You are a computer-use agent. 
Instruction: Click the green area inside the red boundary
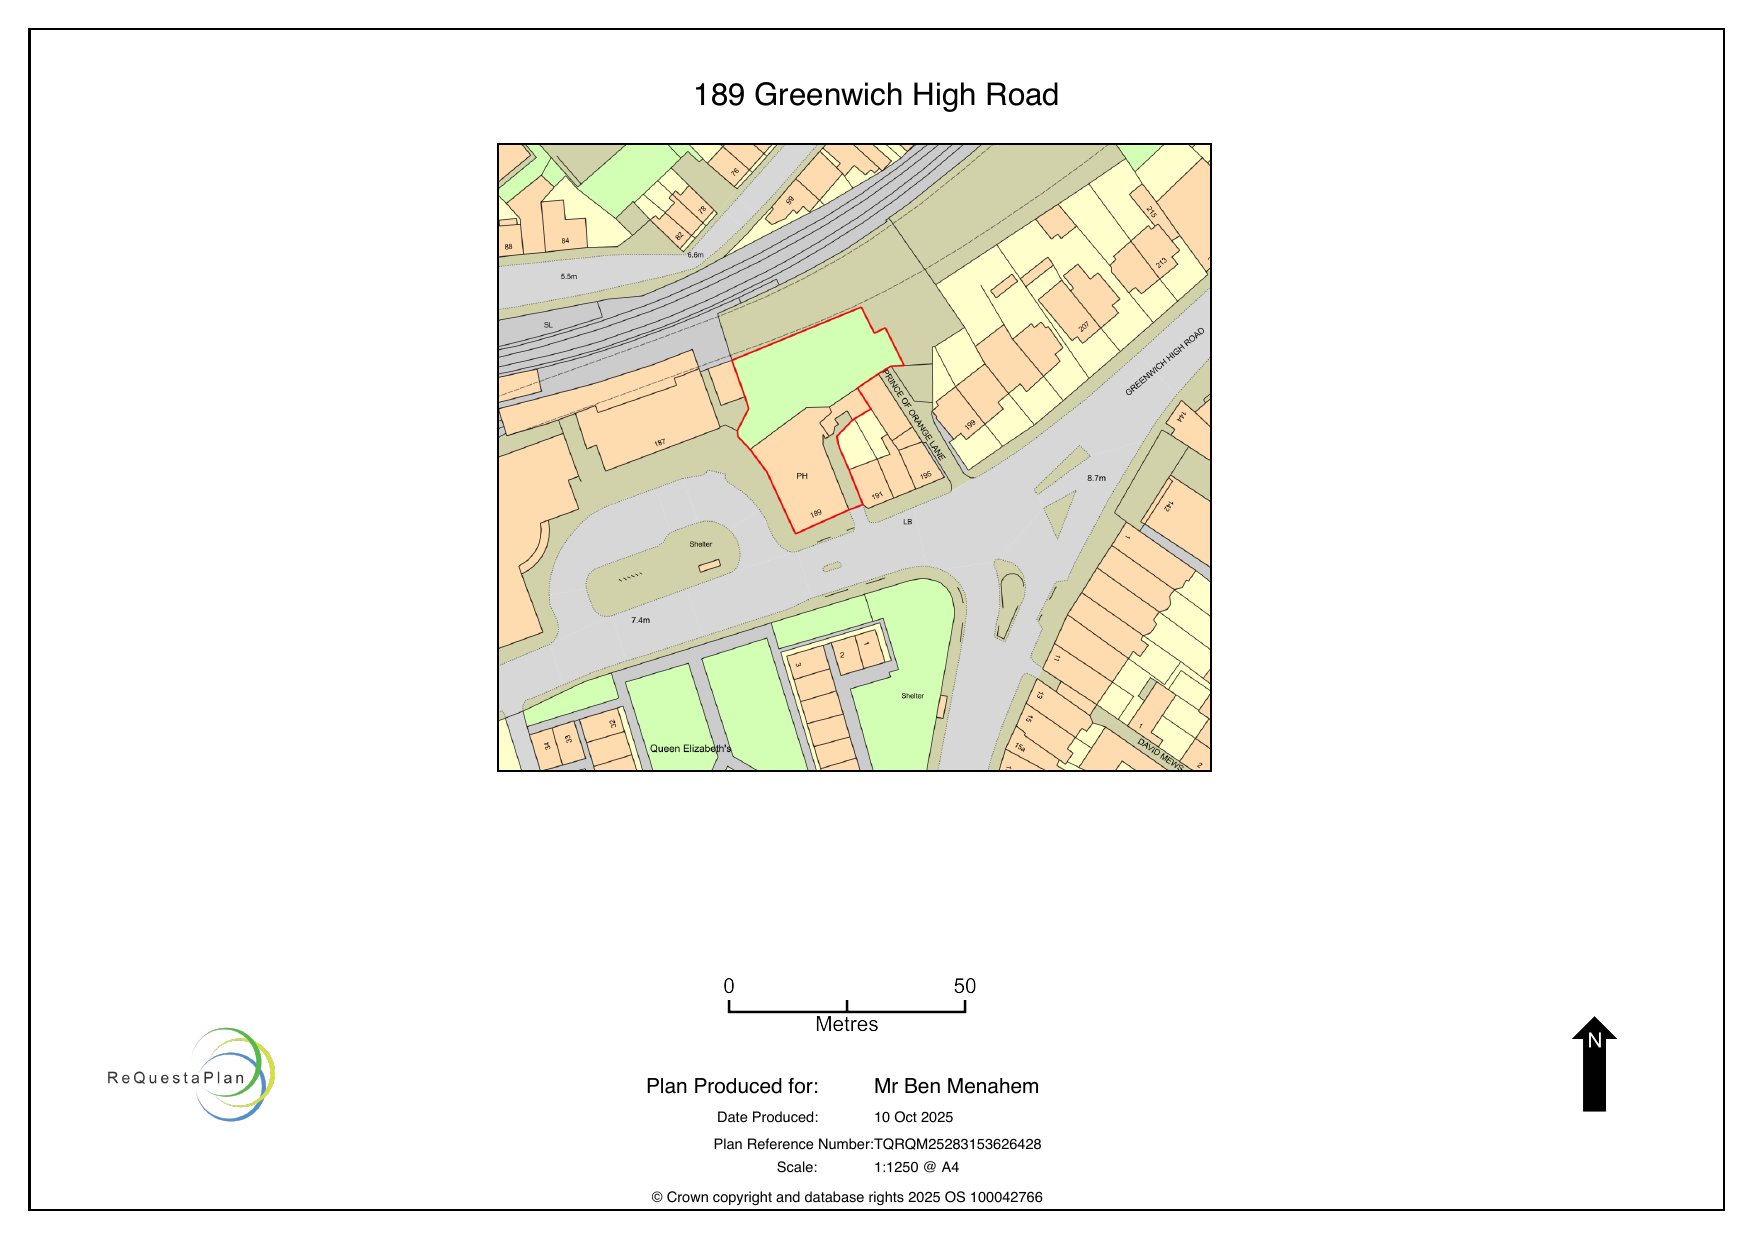812,370
